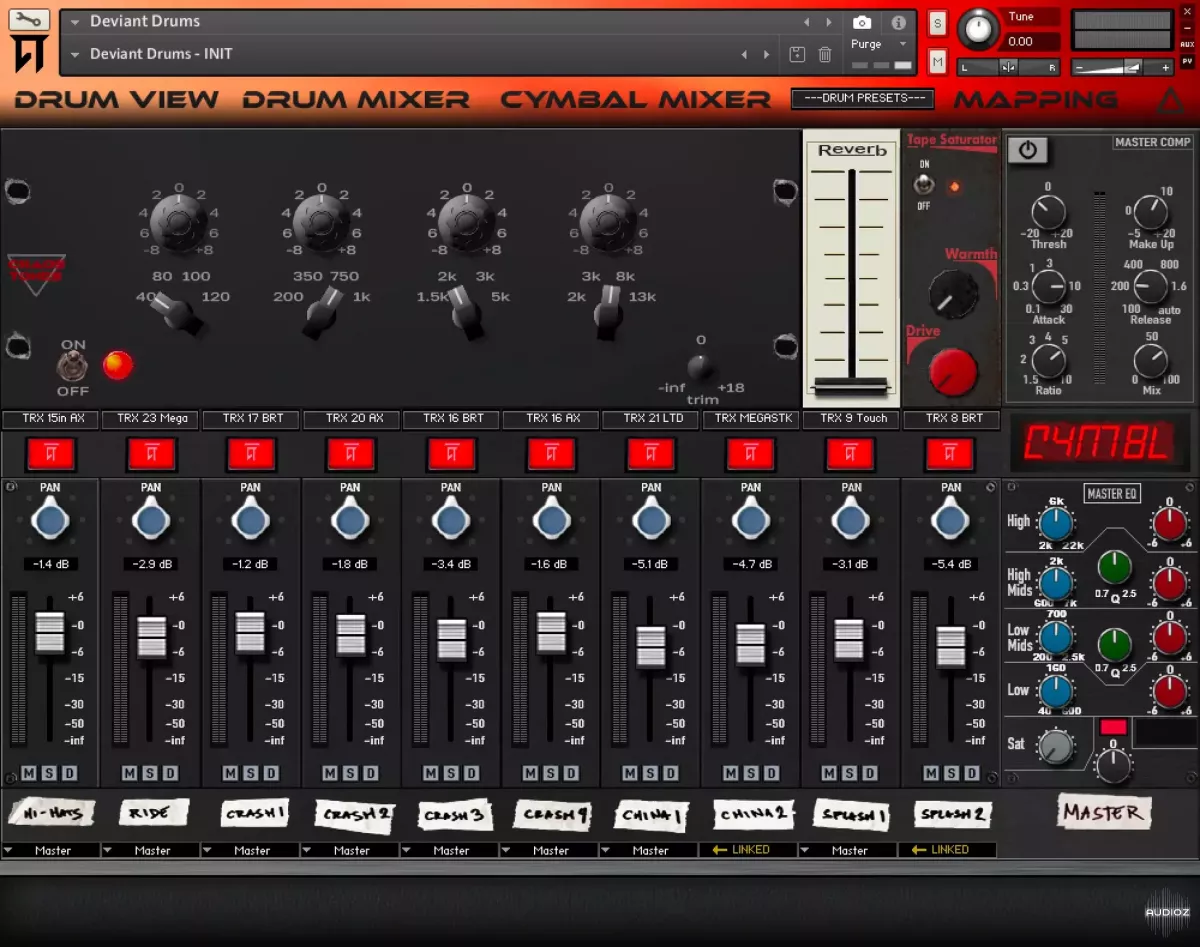Select the TRX 15in AX cymbal slot
The width and height of the screenshot is (1200, 947).
[x=51, y=419]
